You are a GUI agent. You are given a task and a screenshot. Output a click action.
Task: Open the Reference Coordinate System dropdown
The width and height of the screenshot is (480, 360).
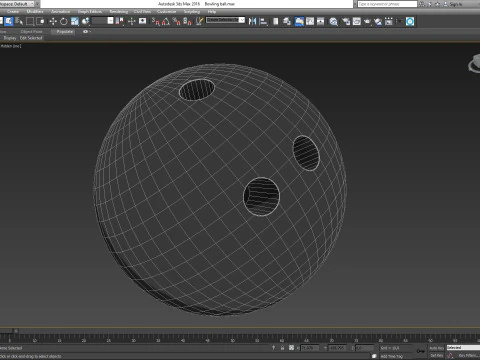coord(102,21)
